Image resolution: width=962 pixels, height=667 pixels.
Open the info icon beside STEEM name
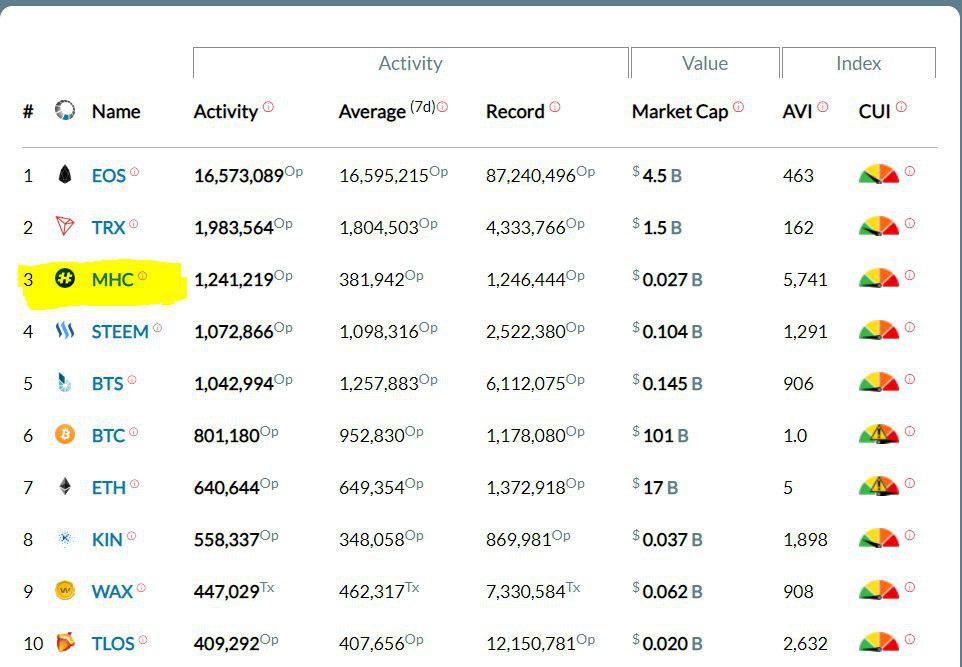(157, 328)
